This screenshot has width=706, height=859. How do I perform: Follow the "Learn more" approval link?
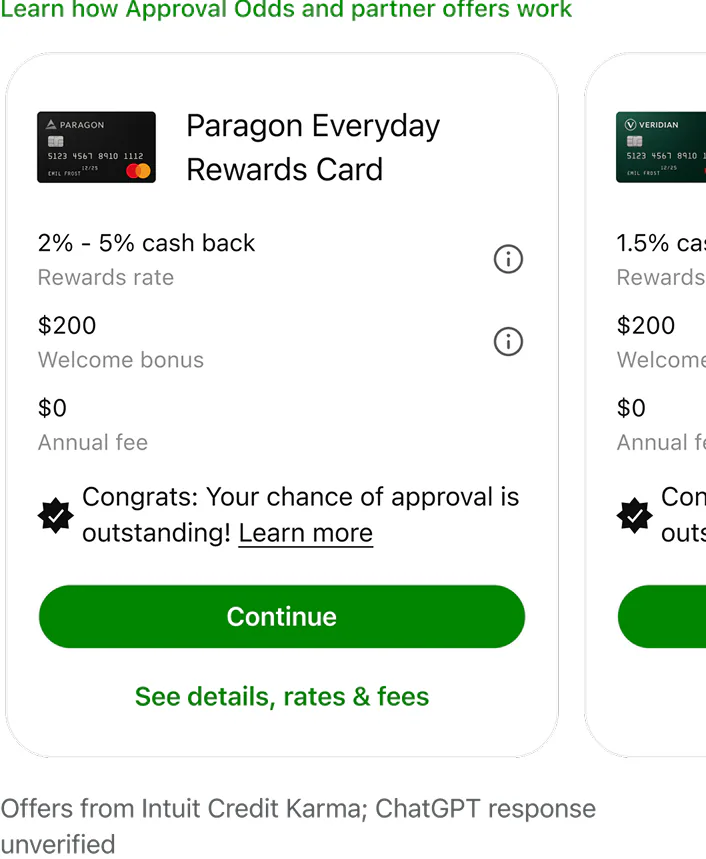305,533
